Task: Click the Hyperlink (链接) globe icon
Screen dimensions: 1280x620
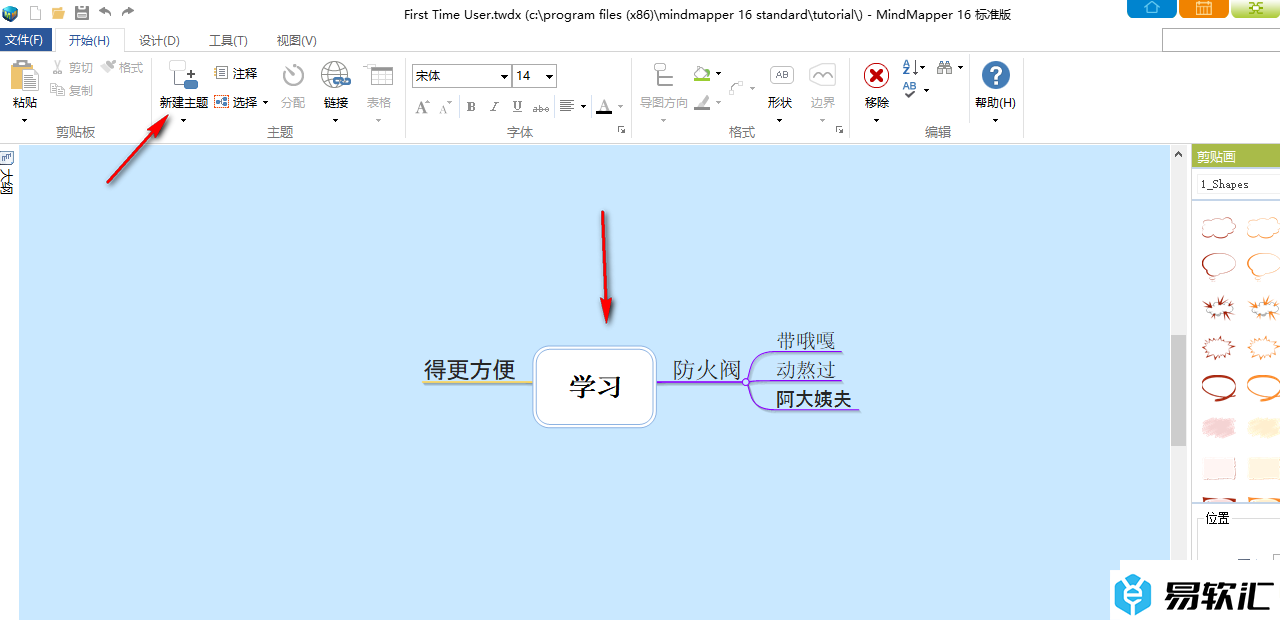Action: [335, 76]
